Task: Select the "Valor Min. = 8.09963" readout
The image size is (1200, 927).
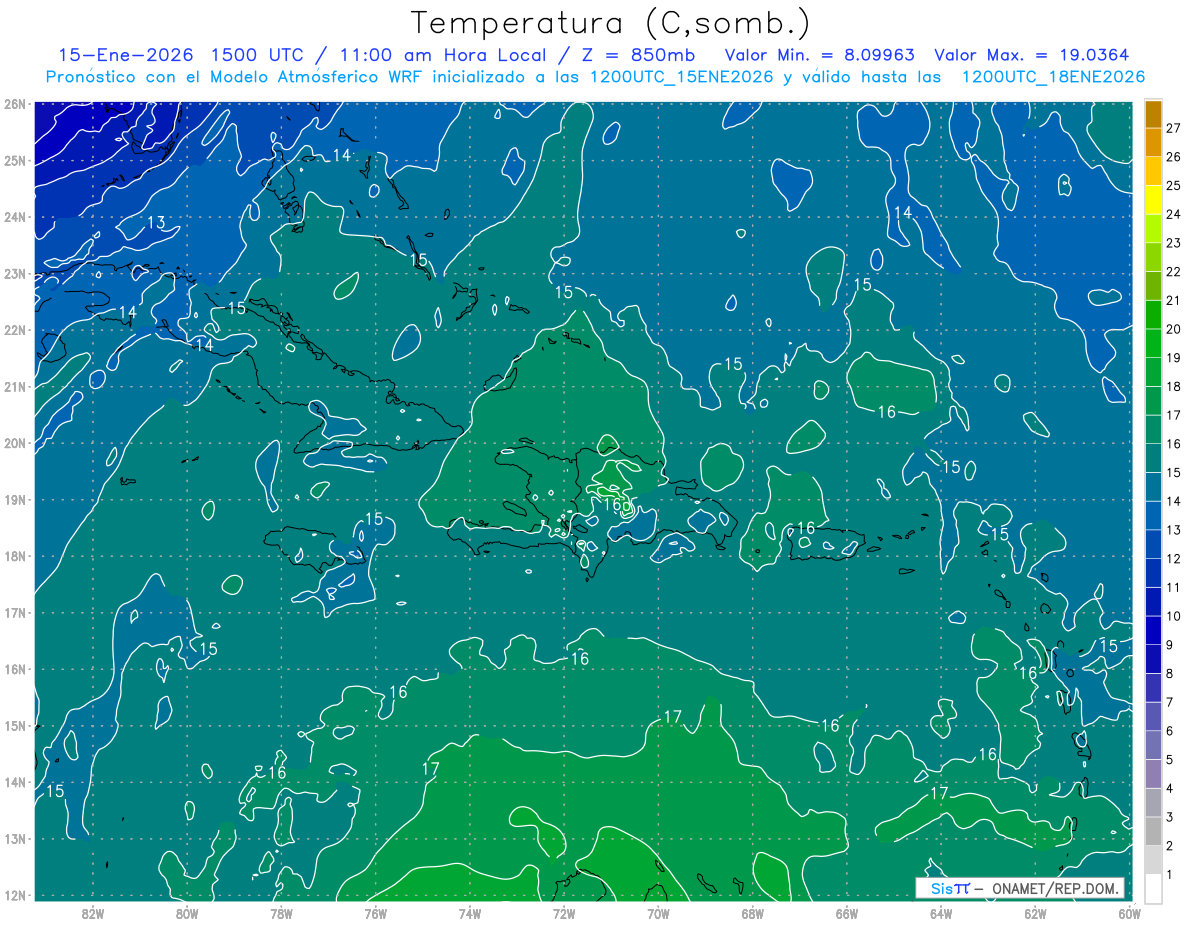Action: pyautogui.click(x=820, y=55)
